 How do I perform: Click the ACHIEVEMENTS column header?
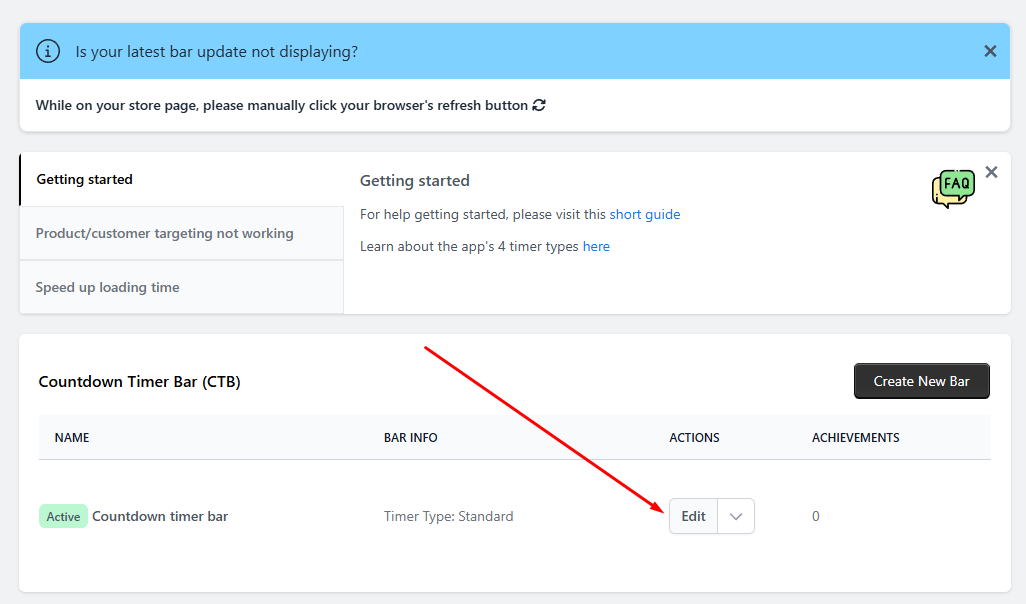tap(856, 438)
